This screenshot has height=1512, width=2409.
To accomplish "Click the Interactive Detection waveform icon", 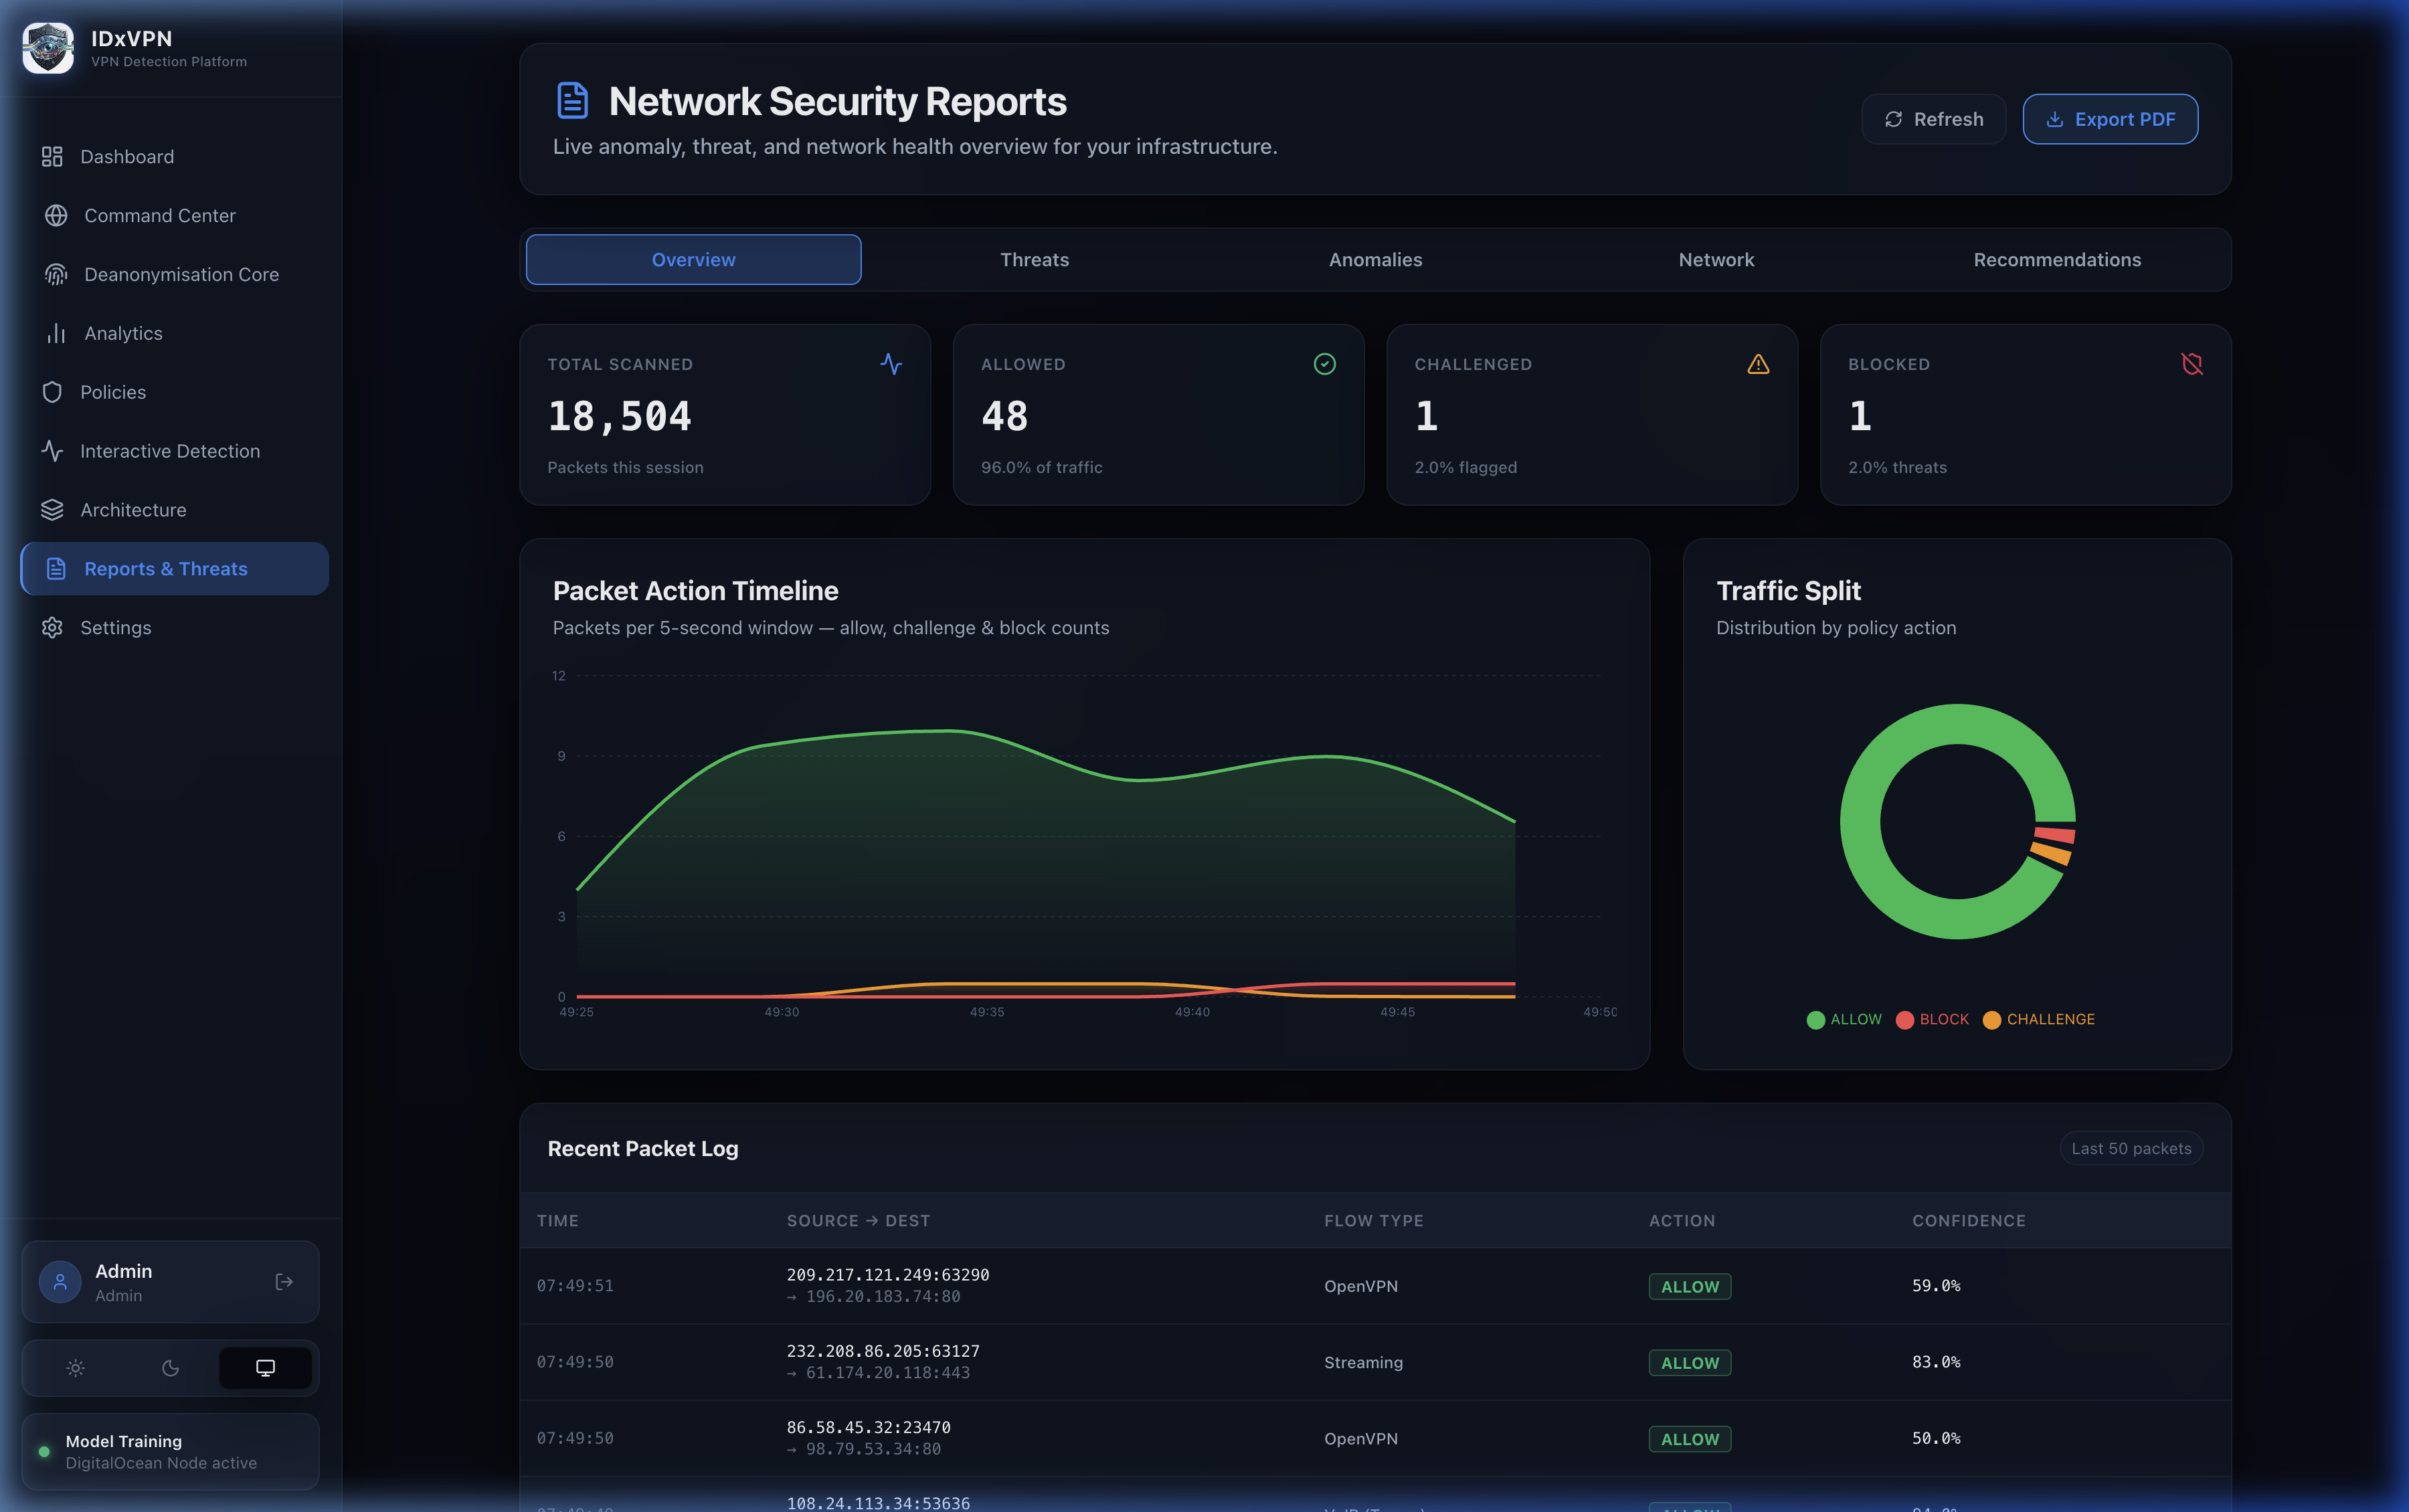I will (54, 451).
